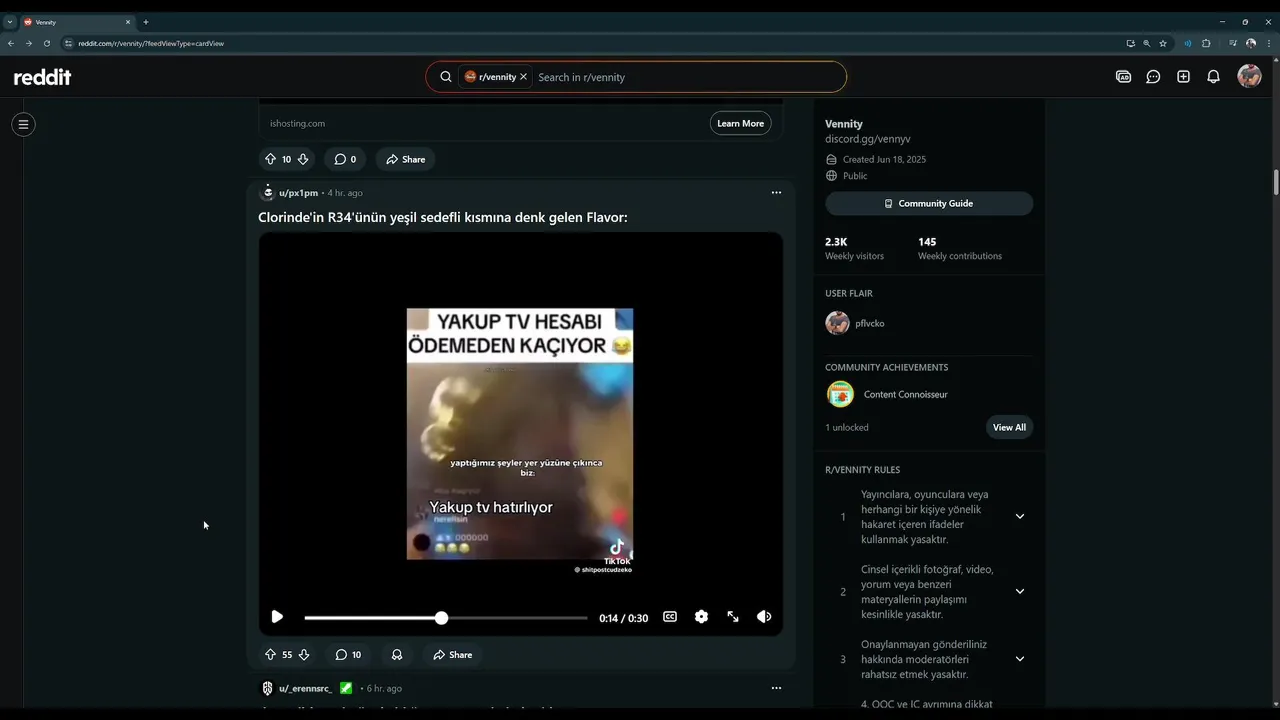This screenshot has width=1280, height=720.
Task: Open the browser zoom indicator
Action: pyautogui.click(x=1147, y=43)
